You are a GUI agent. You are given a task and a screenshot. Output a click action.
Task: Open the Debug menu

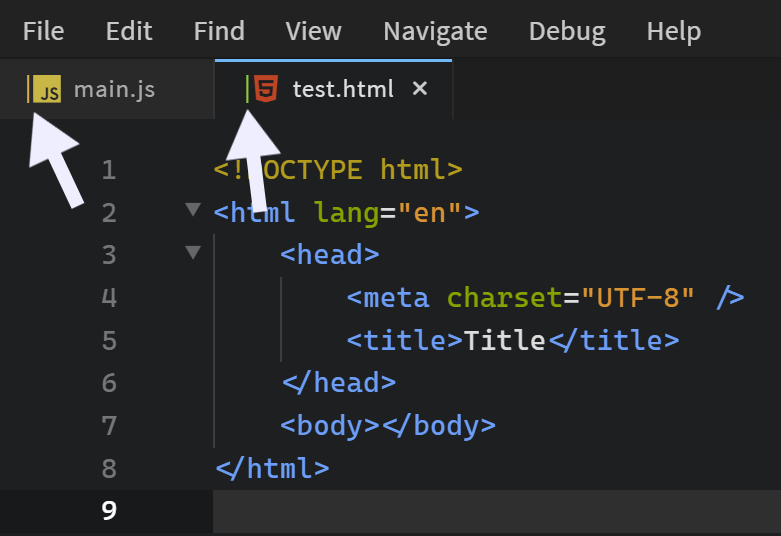[567, 31]
